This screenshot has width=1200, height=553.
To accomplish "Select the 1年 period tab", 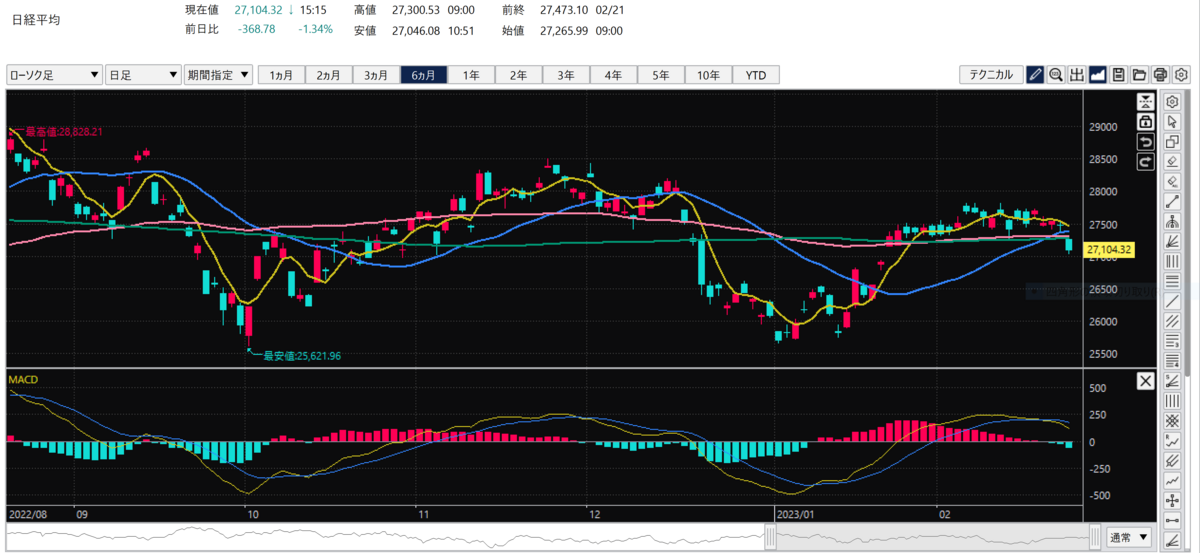I will pos(471,75).
